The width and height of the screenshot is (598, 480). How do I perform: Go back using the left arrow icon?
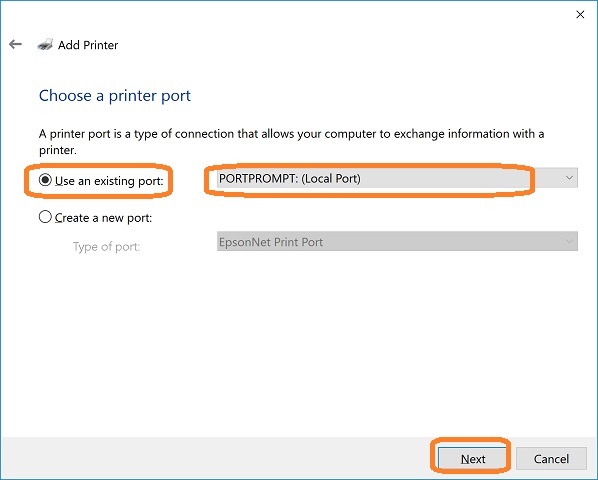click(x=15, y=45)
